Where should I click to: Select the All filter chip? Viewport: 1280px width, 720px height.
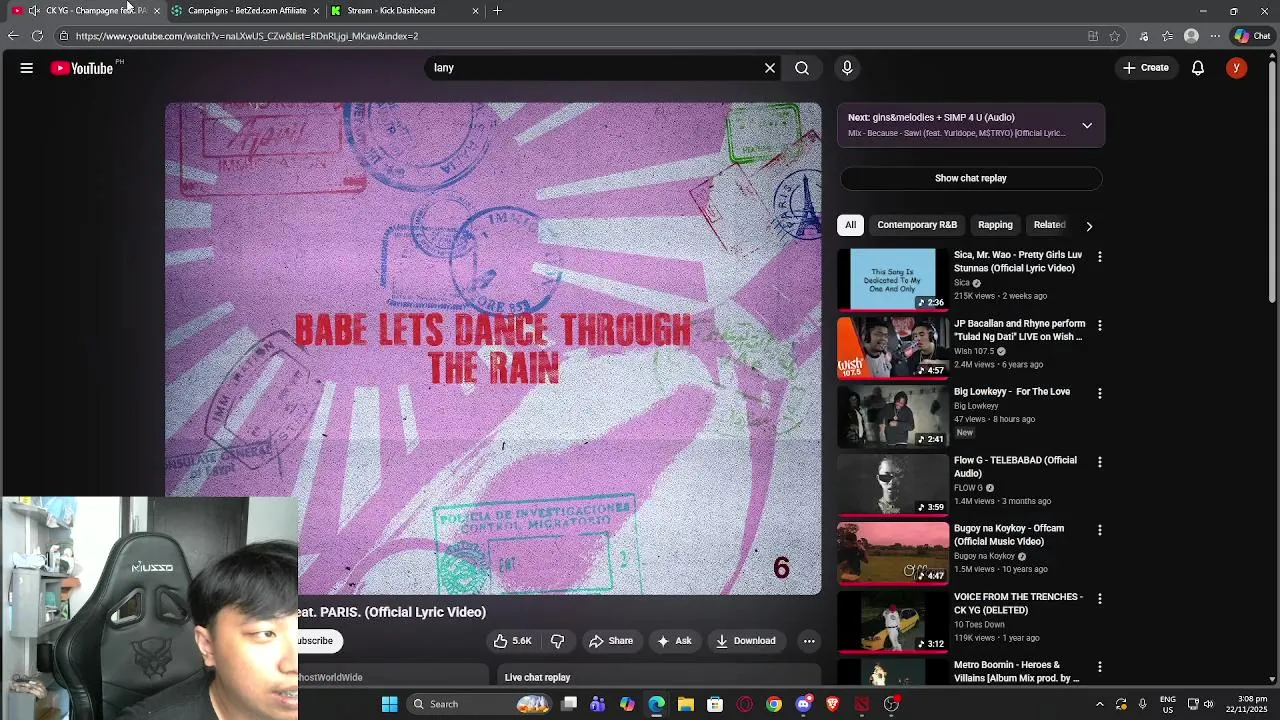pos(851,225)
